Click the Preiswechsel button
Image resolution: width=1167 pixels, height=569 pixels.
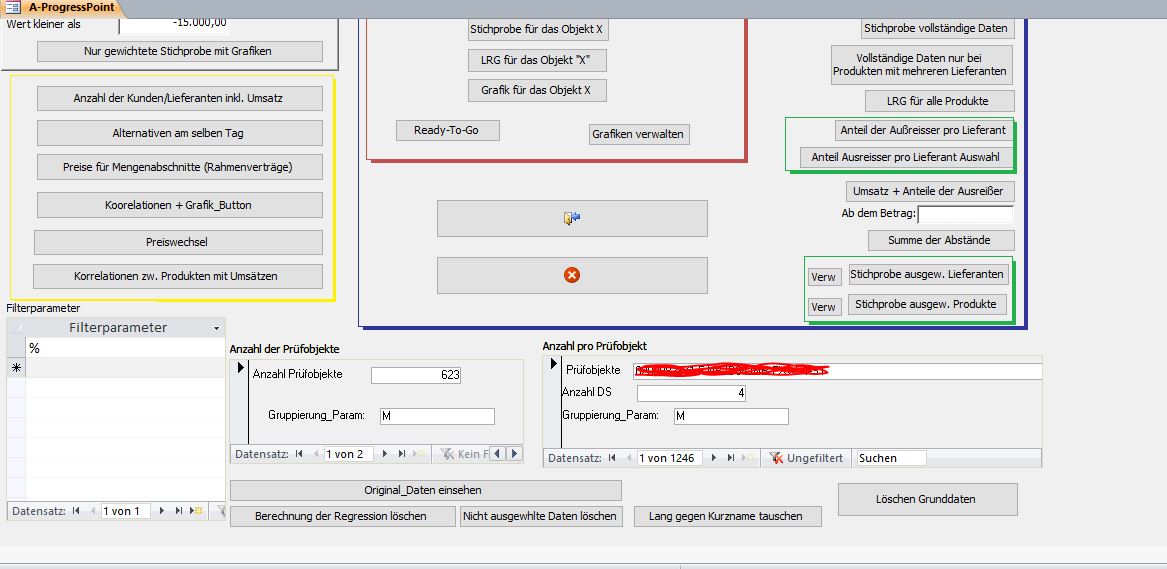coord(178,242)
